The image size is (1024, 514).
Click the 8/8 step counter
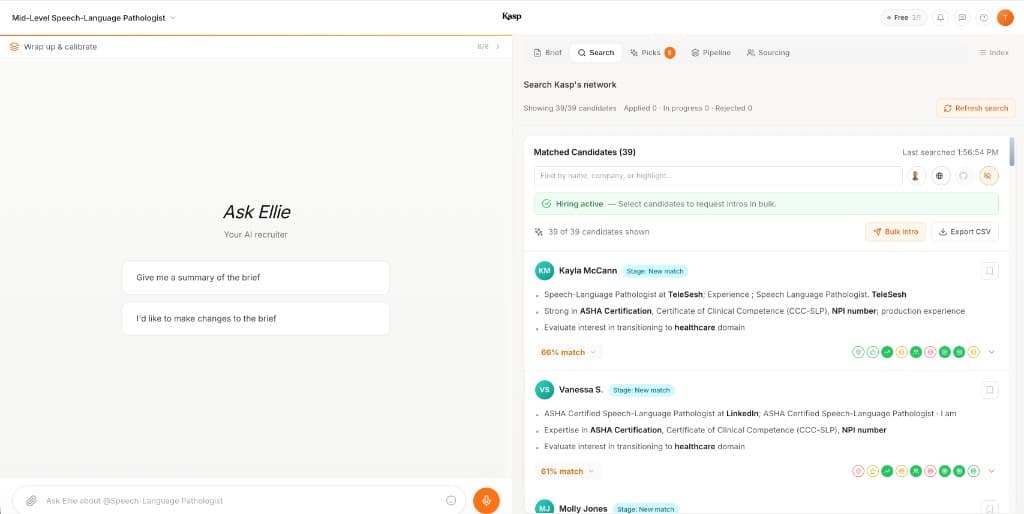tap(483, 47)
